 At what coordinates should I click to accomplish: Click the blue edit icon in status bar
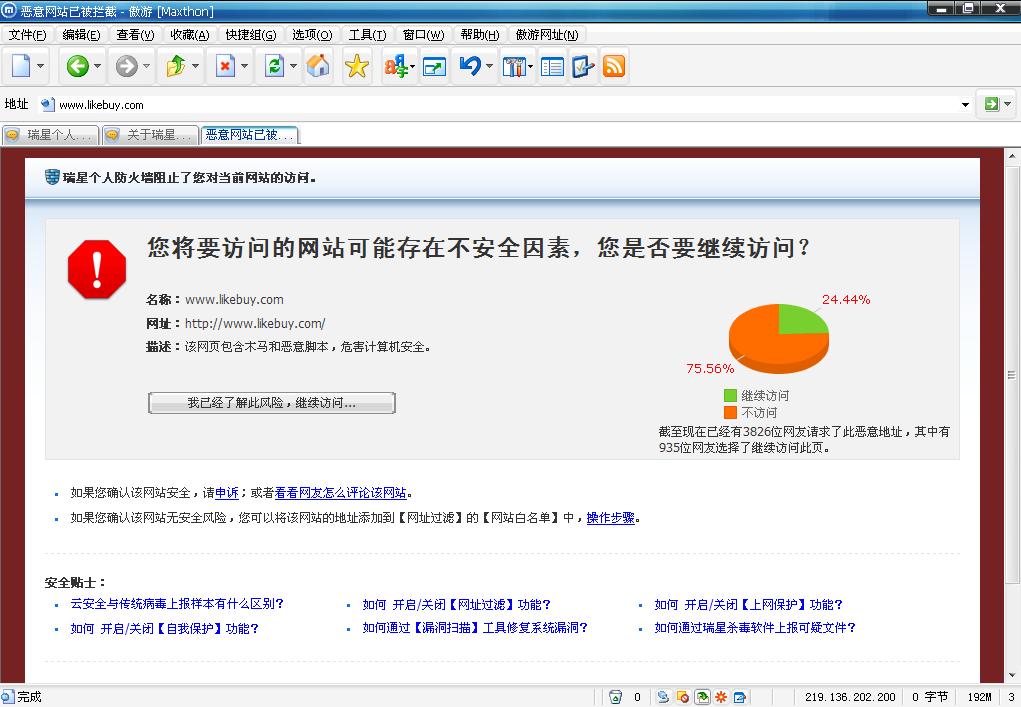coord(740,697)
